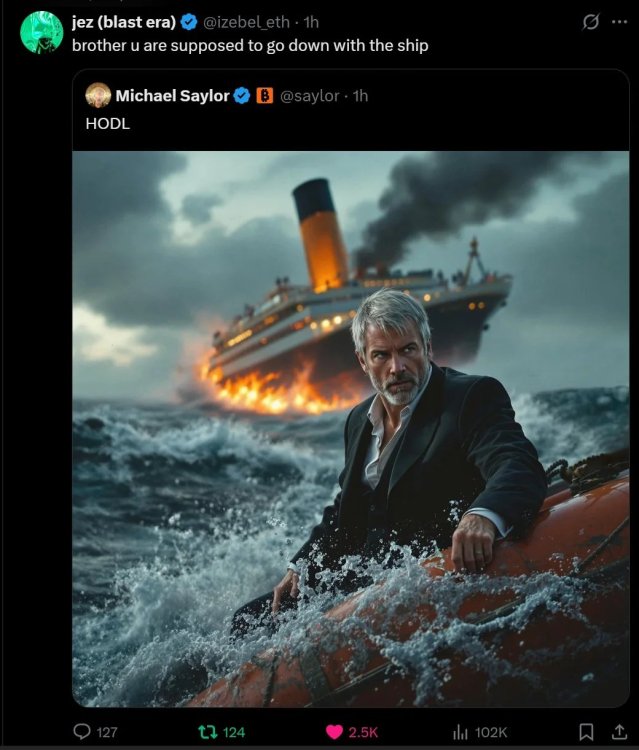Open the @saylor handle link
This screenshot has width=639, height=750.
click(309, 96)
